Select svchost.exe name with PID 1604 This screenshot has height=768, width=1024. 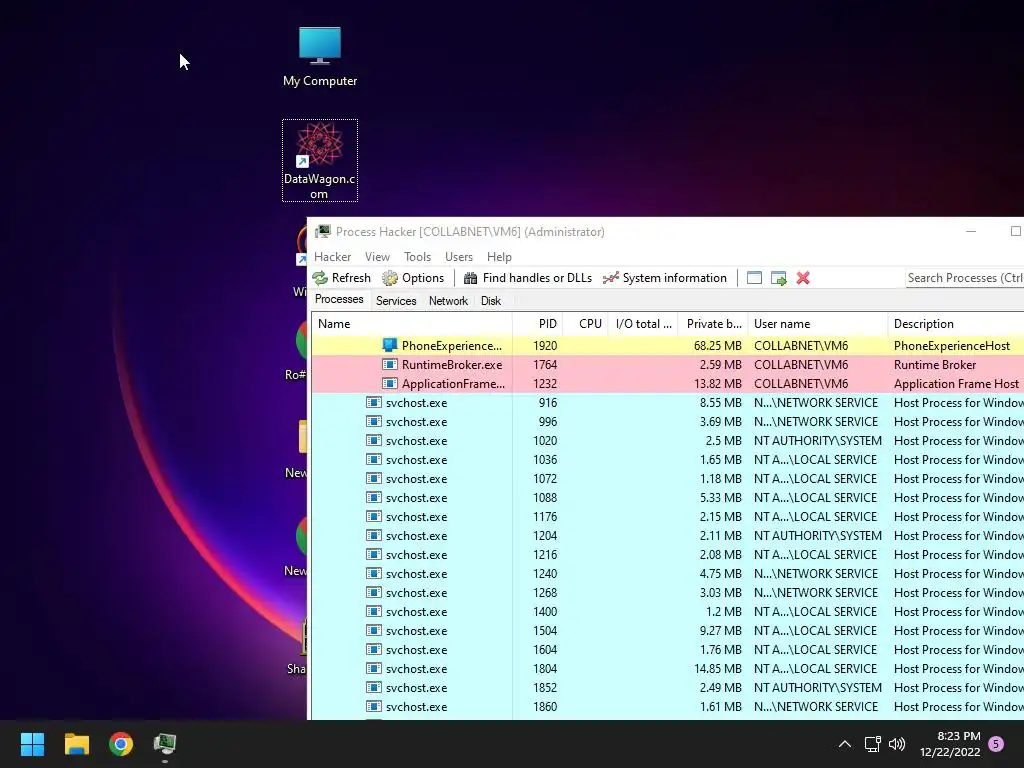(x=417, y=650)
